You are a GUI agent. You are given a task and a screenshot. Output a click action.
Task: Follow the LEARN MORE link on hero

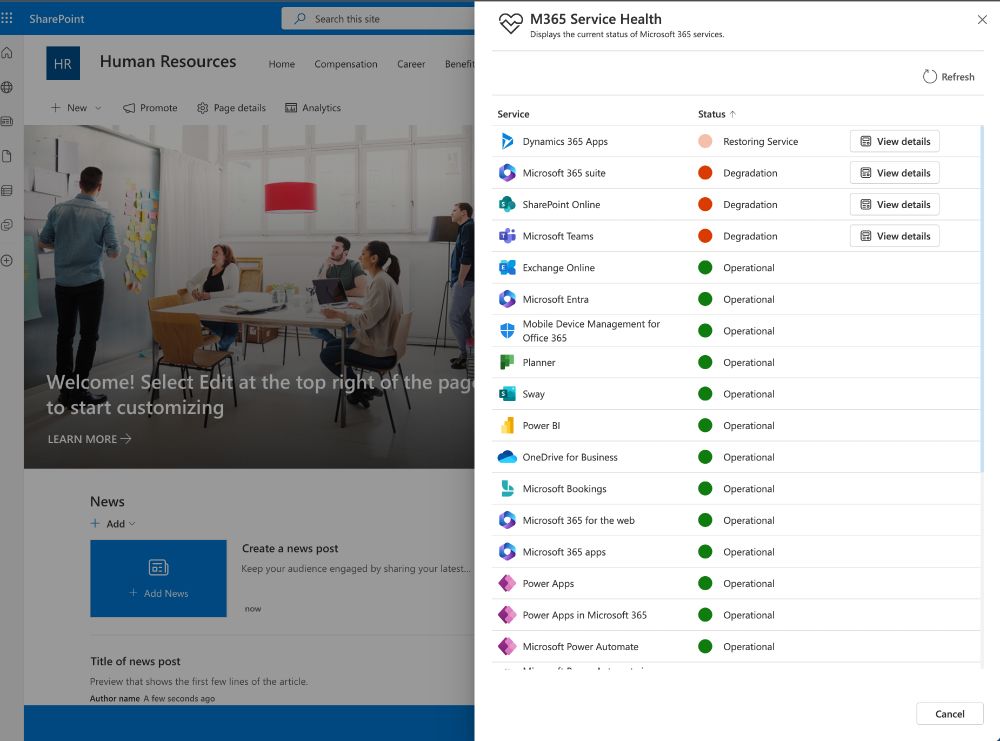click(89, 439)
